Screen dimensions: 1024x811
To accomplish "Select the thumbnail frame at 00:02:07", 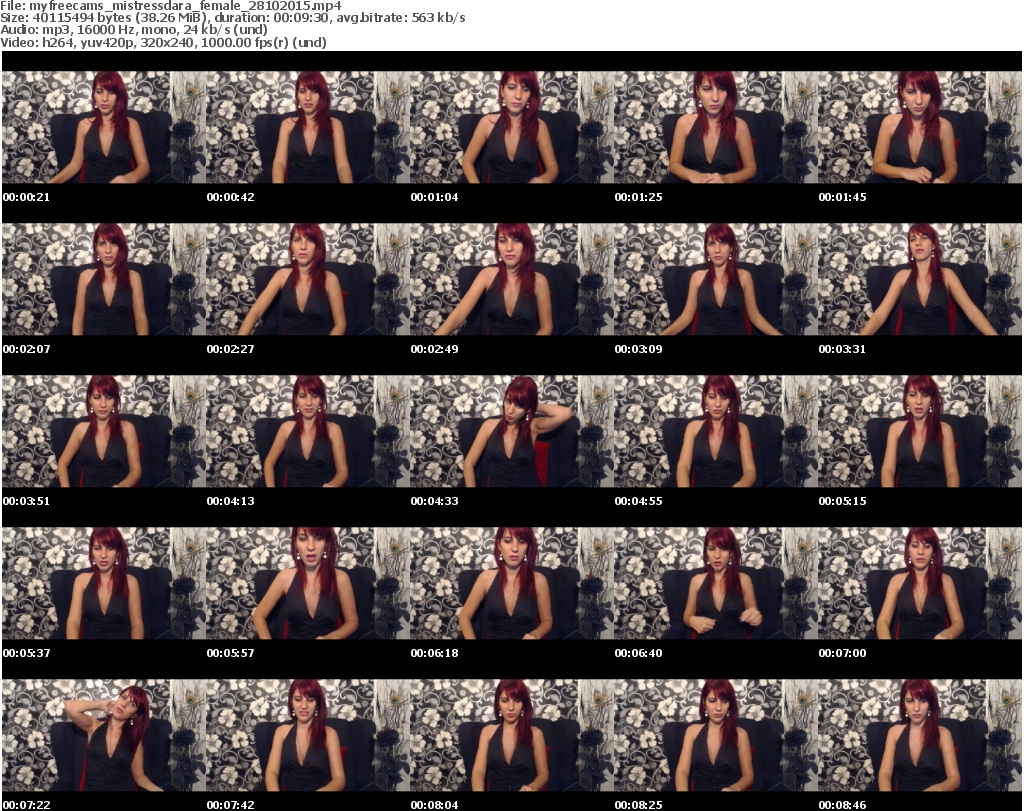I will (x=104, y=279).
